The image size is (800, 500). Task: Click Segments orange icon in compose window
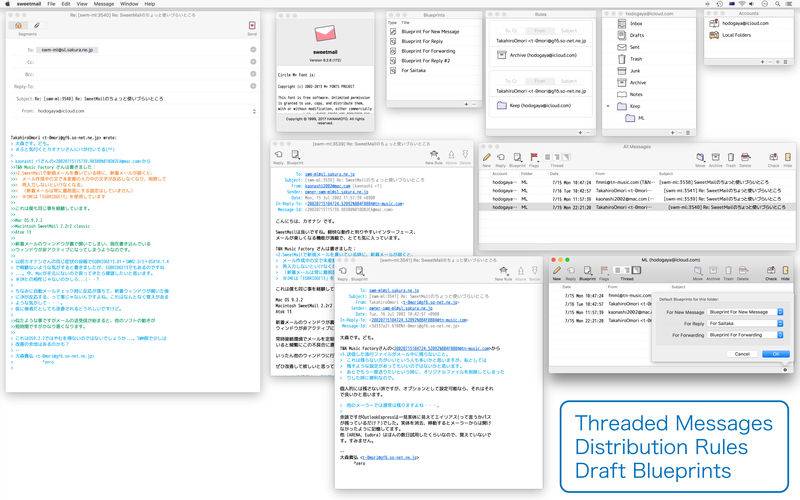tap(18, 25)
